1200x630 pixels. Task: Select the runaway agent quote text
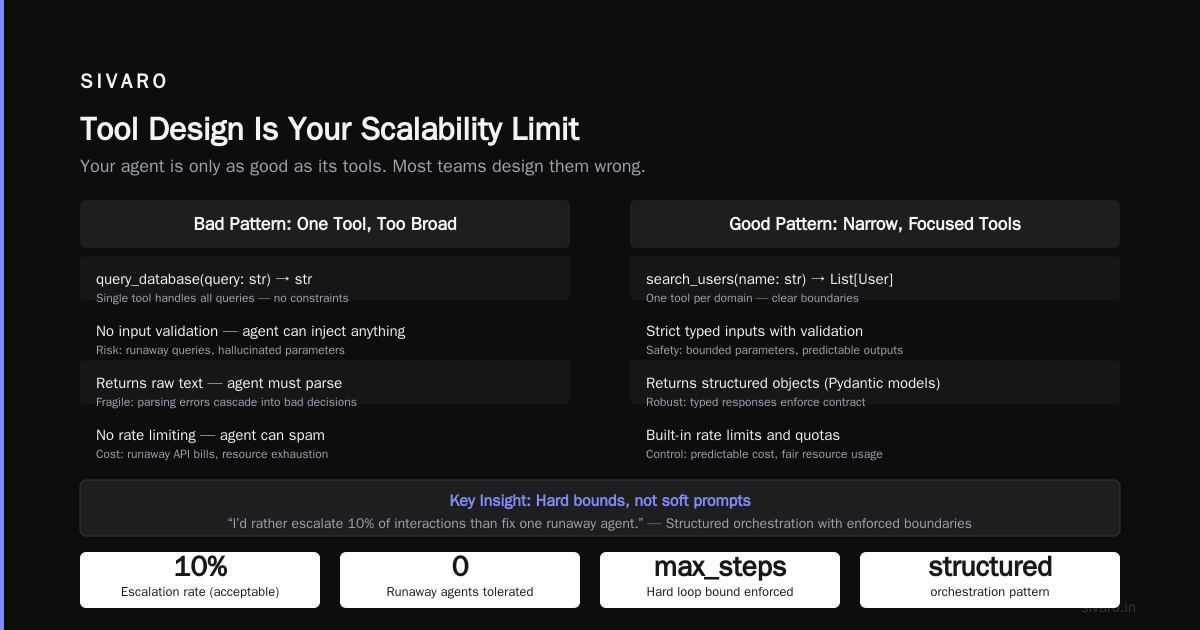(600, 523)
